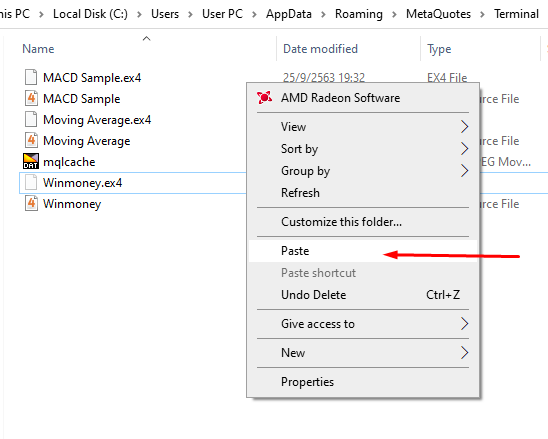This screenshot has width=548, height=439.
Task: Expand chevron after Roaming breadcrumb
Action: 394,14
